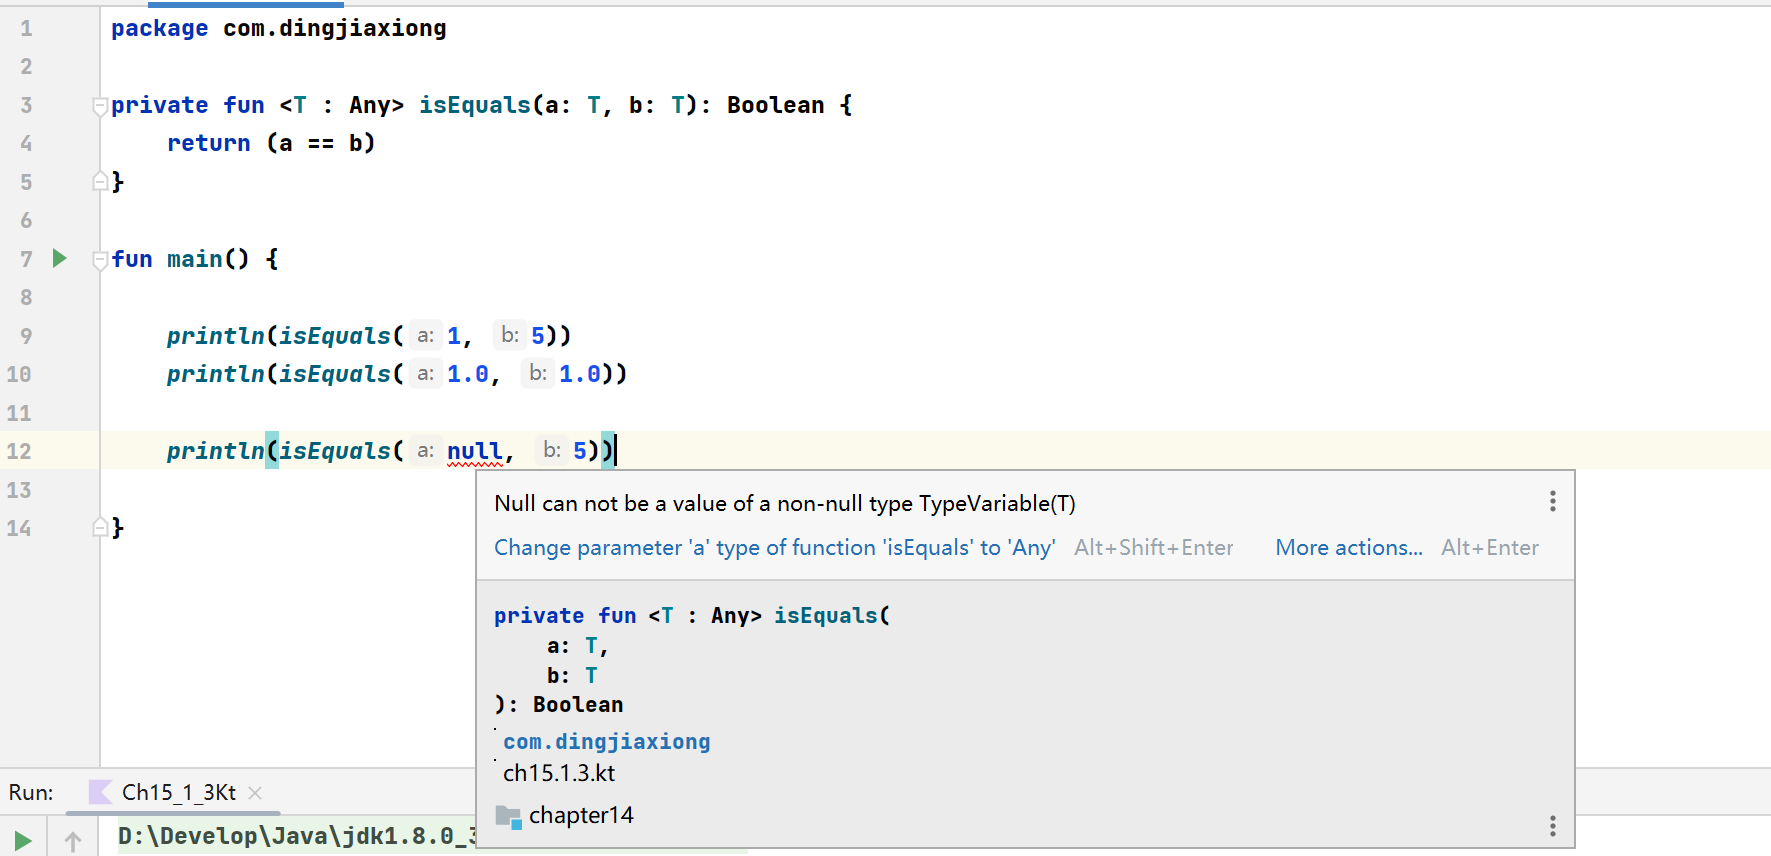Click the 1.0 argument after 'b:' on line 10

(580, 374)
